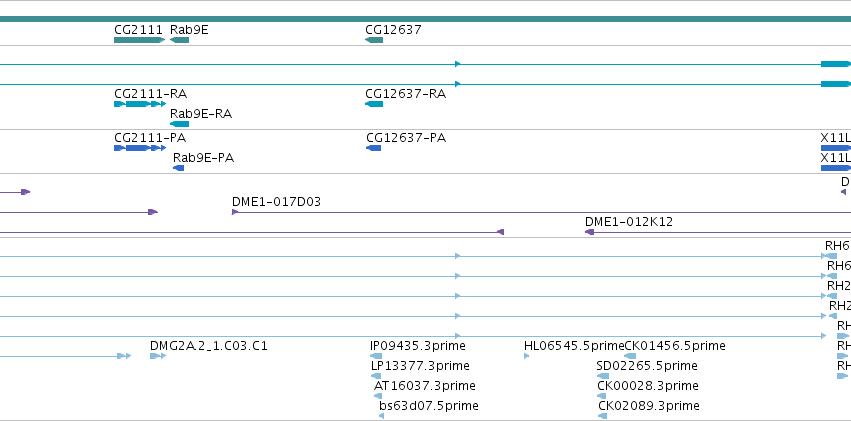Click the CK00028.3prime label
Screen dimensions: 851x421
pyautogui.click(x=648, y=386)
